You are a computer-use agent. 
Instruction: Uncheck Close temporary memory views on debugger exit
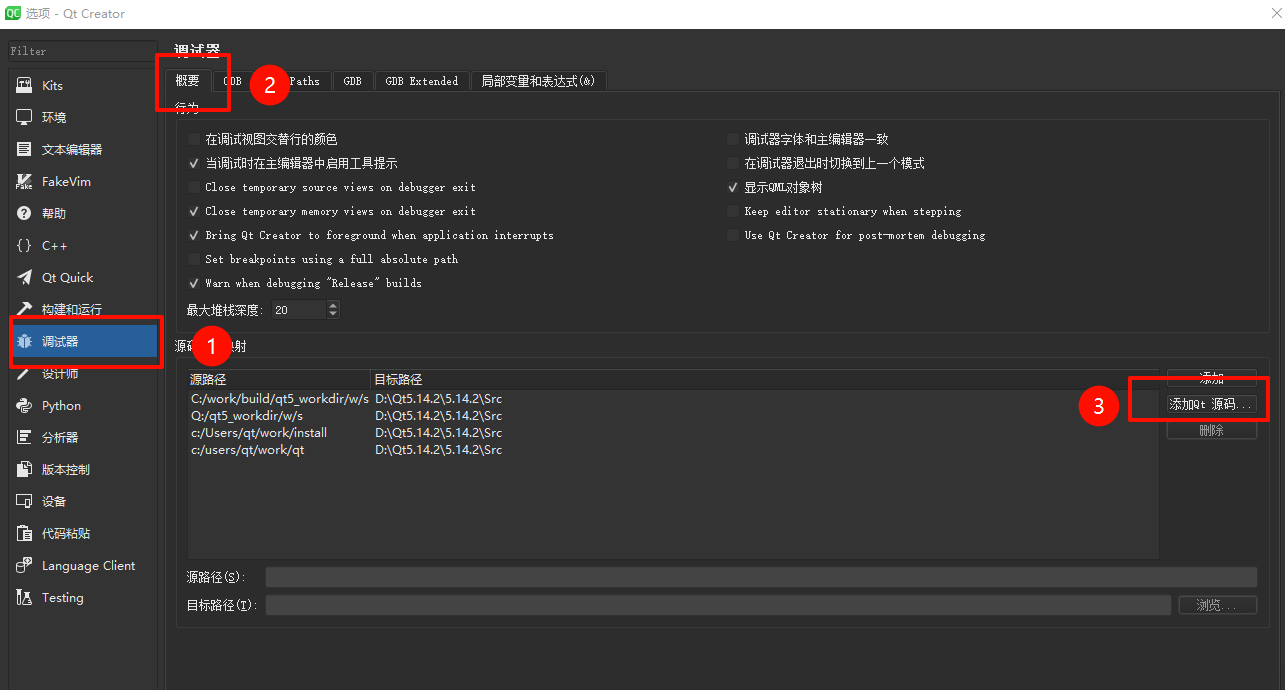(194, 212)
